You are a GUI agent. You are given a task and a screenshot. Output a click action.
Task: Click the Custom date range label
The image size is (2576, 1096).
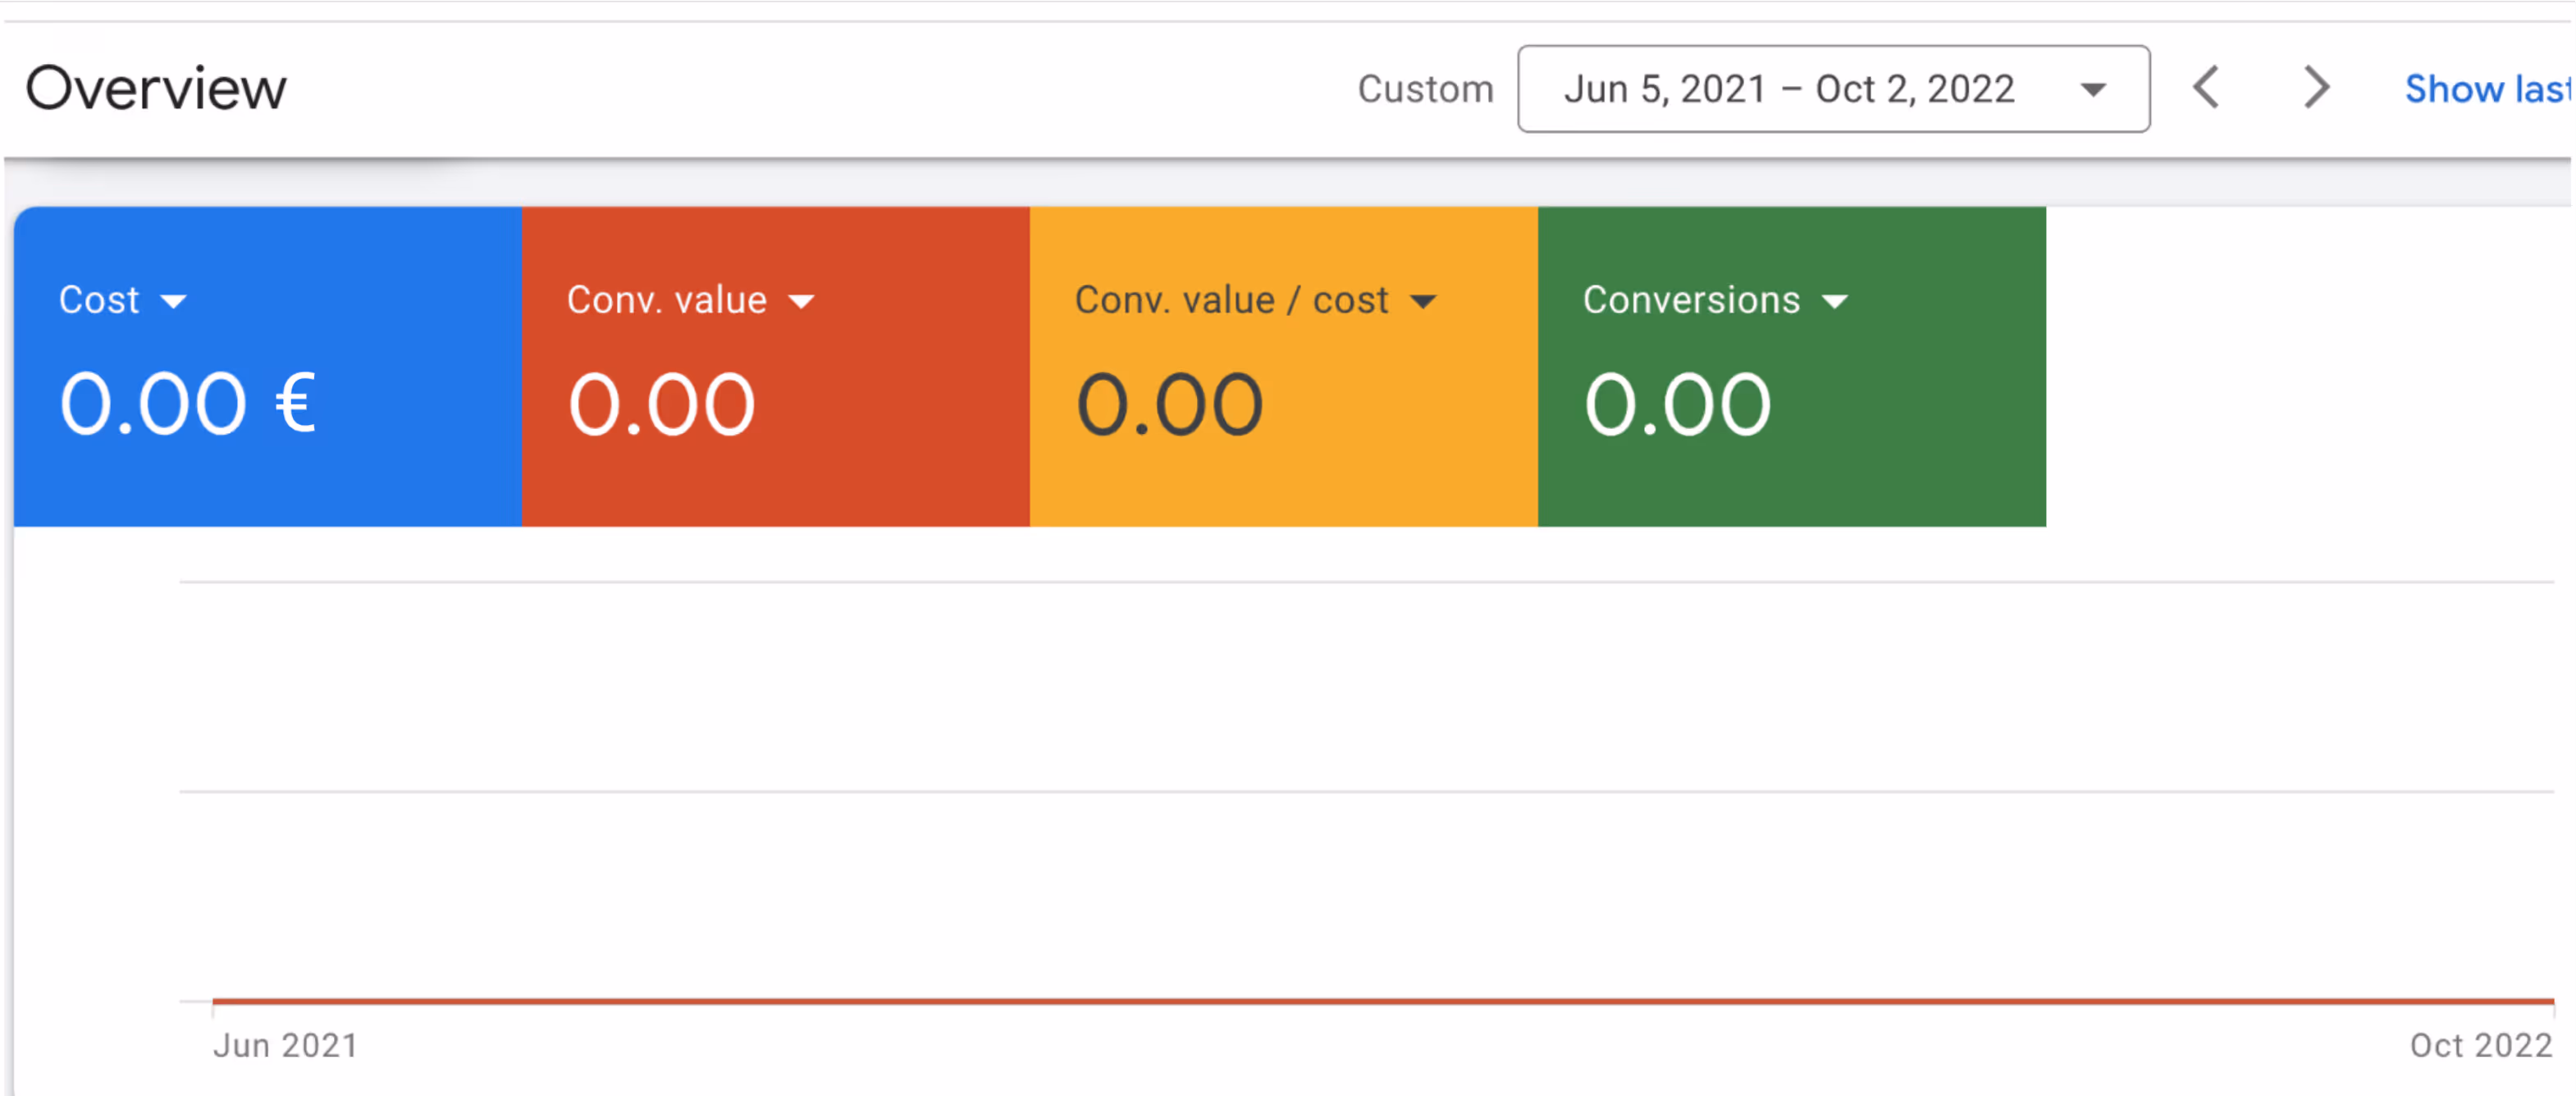(1425, 89)
